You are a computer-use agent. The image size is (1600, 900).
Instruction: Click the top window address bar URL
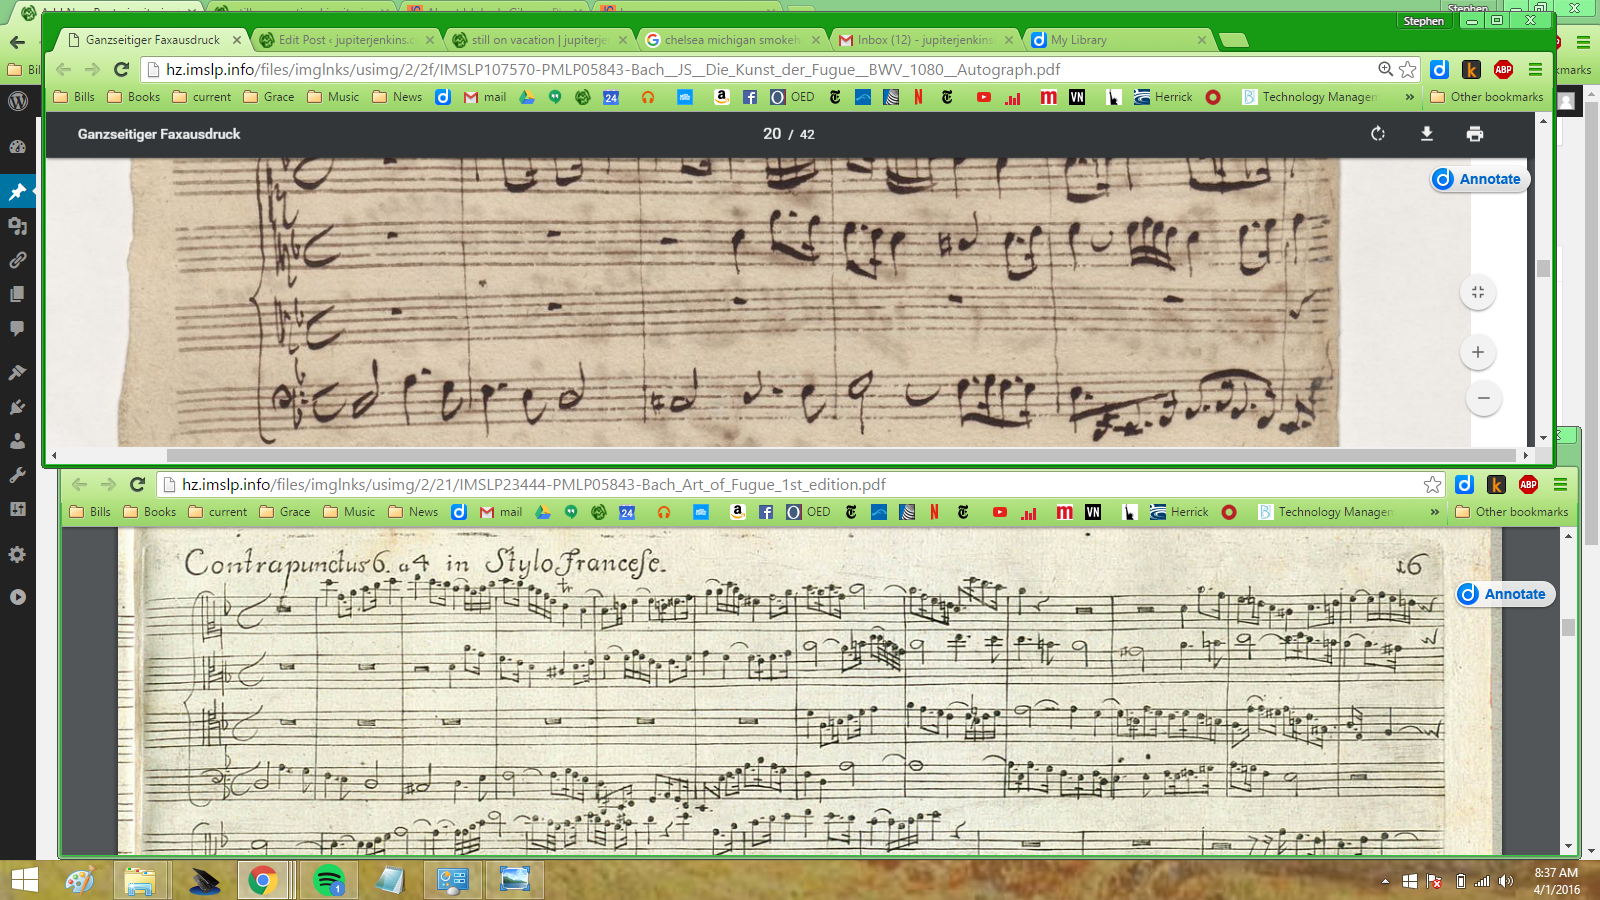pyautogui.click(x=613, y=69)
